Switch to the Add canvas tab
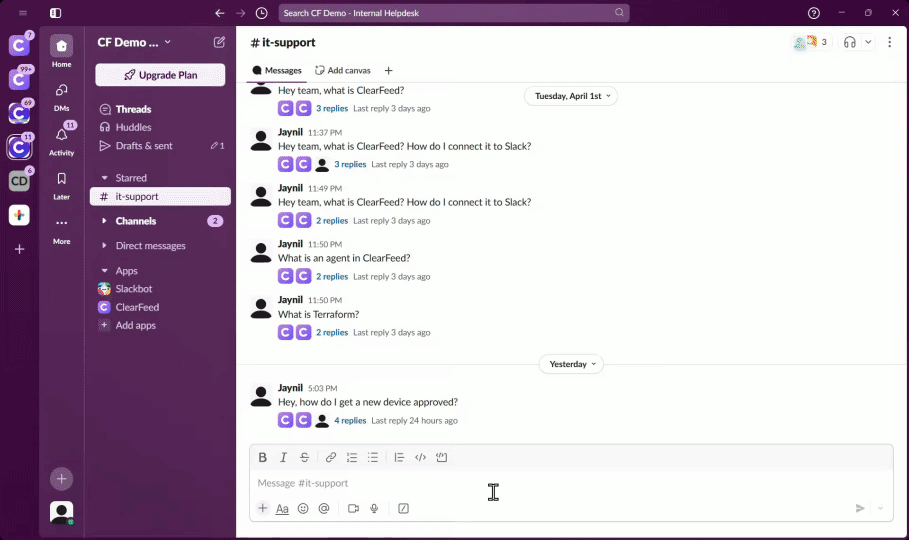This screenshot has height=540, width=909. tap(343, 70)
